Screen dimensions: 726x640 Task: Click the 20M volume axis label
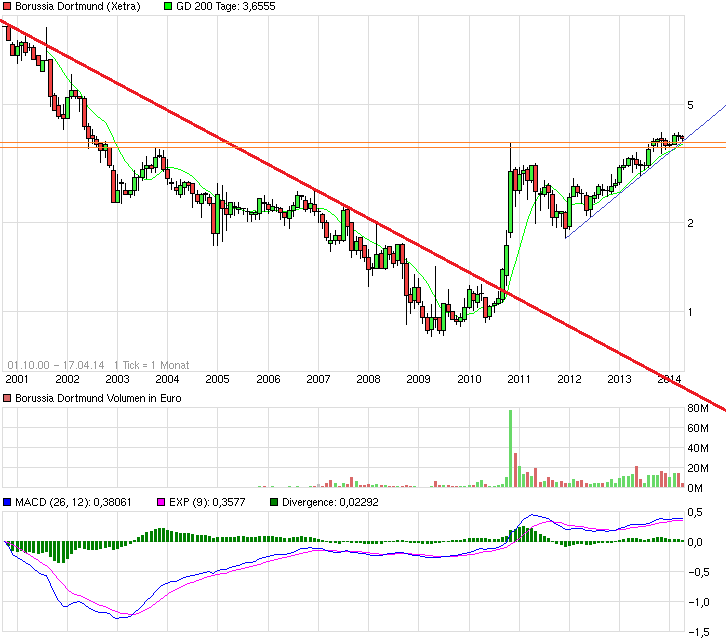tap(698, 468)
